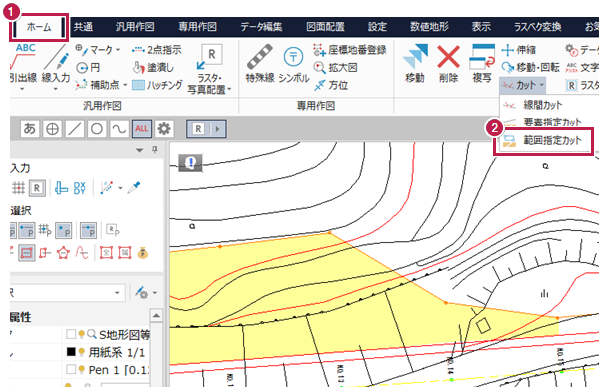Toggle S地形図等 checkbox
599x387 pixels.
[71, 334]
